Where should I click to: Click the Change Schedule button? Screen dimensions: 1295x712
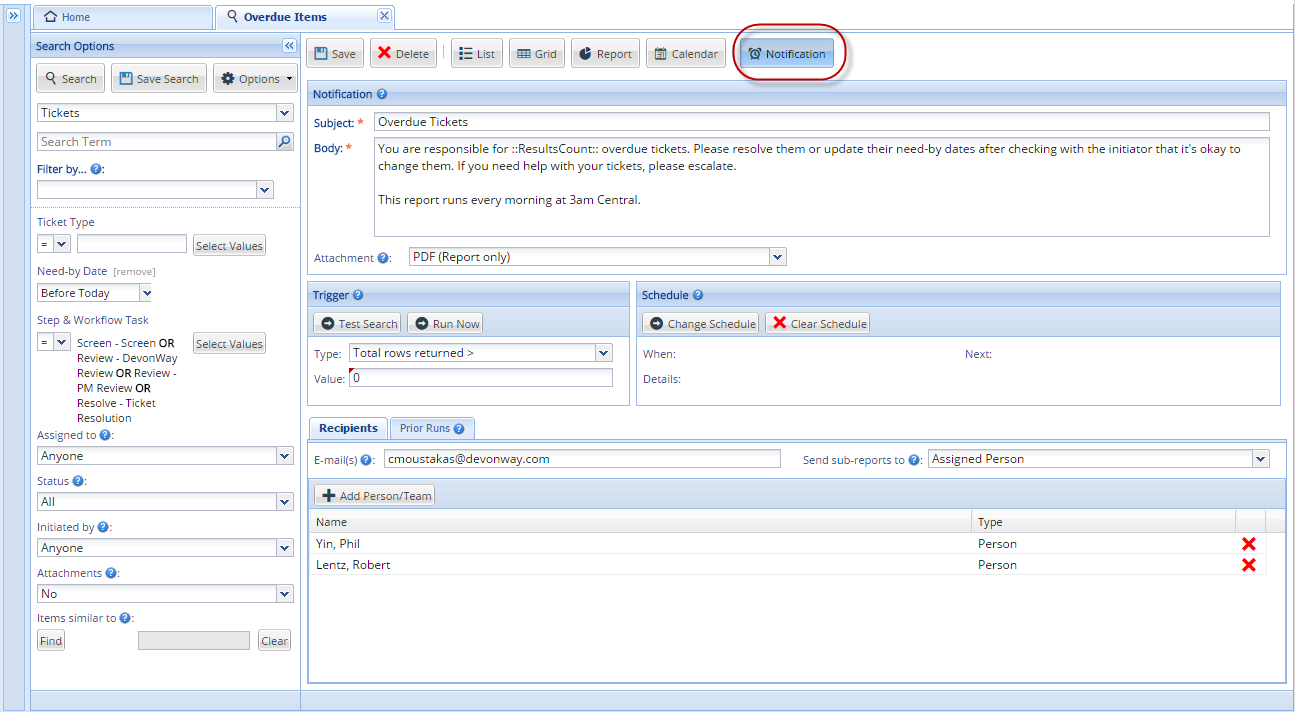tap(700, 324)
